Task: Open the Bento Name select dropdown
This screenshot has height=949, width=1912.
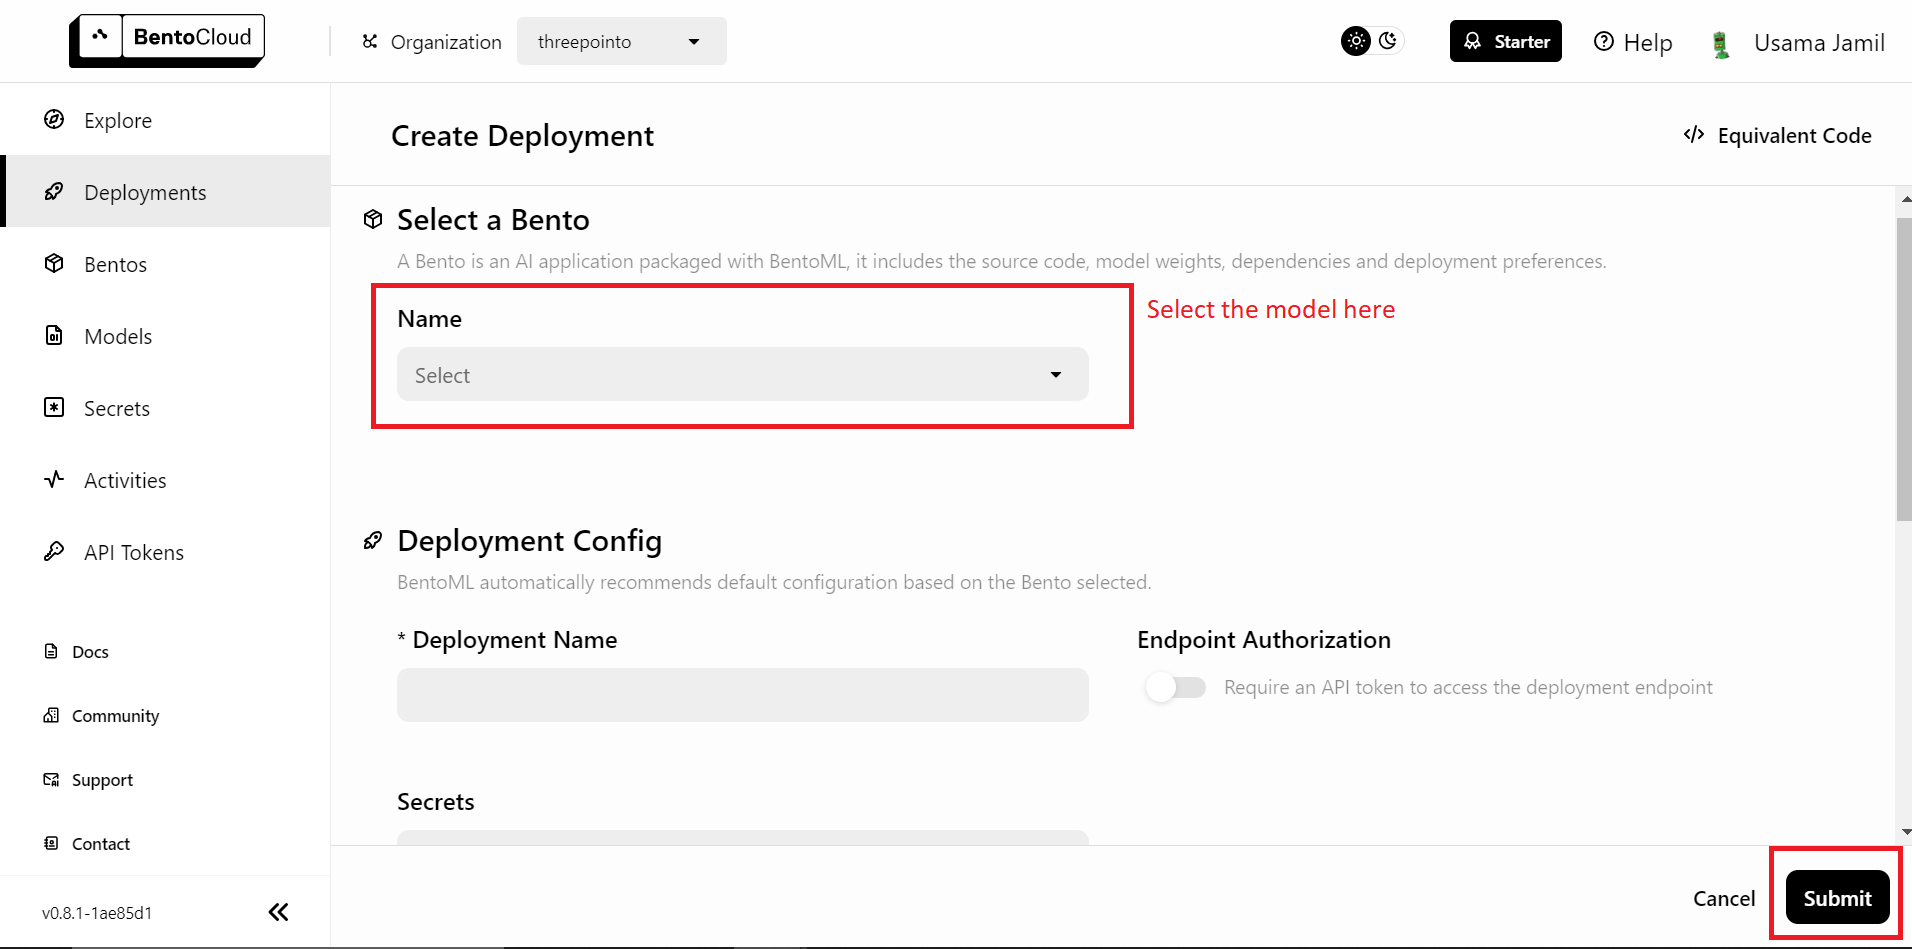Action: tap(742, 374)
